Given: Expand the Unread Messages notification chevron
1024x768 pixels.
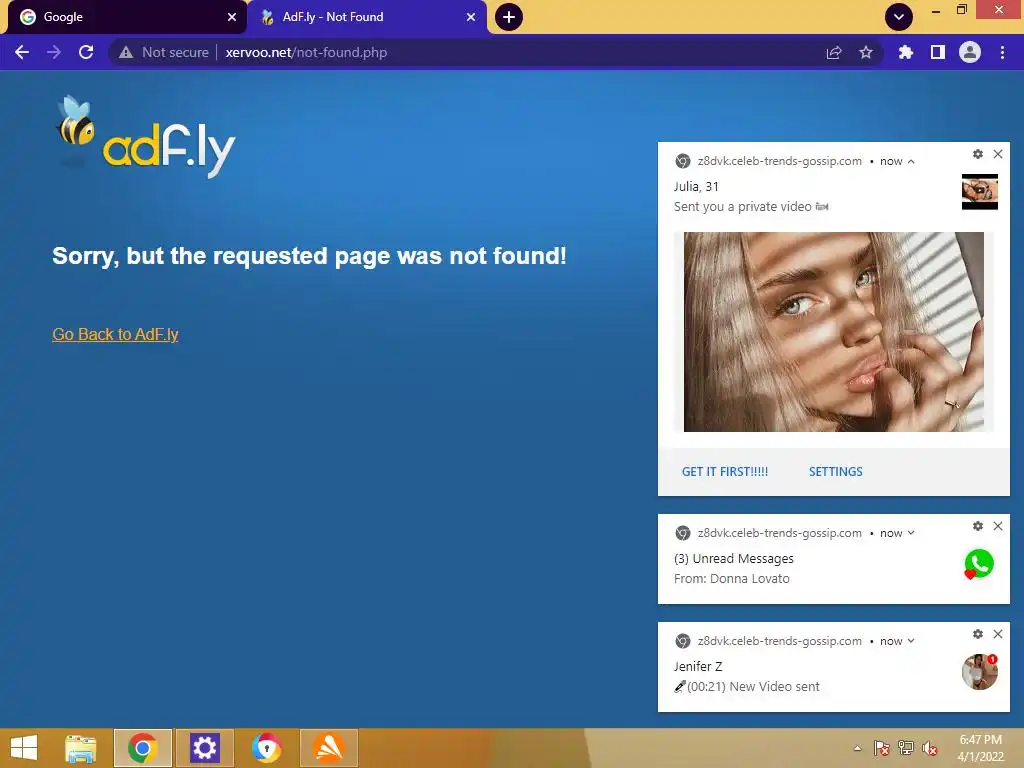Looking at the screenshot, I should tap(911, 533).
